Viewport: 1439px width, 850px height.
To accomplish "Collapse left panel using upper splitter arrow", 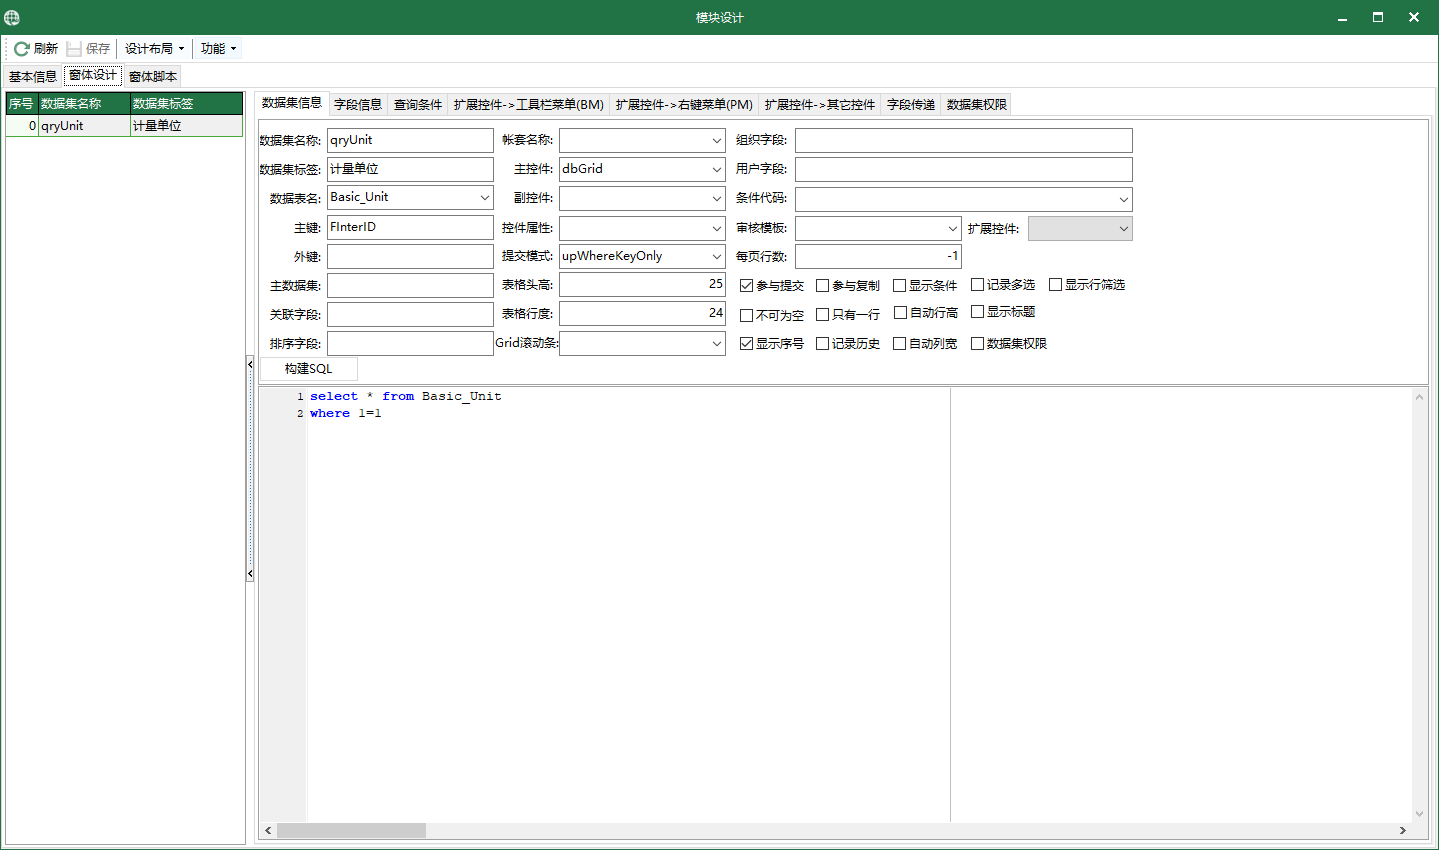I will [250, 365].
